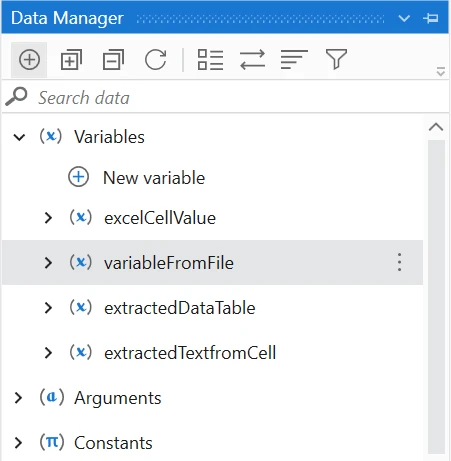Open the filter funnel icon

(x=336, y=59)
